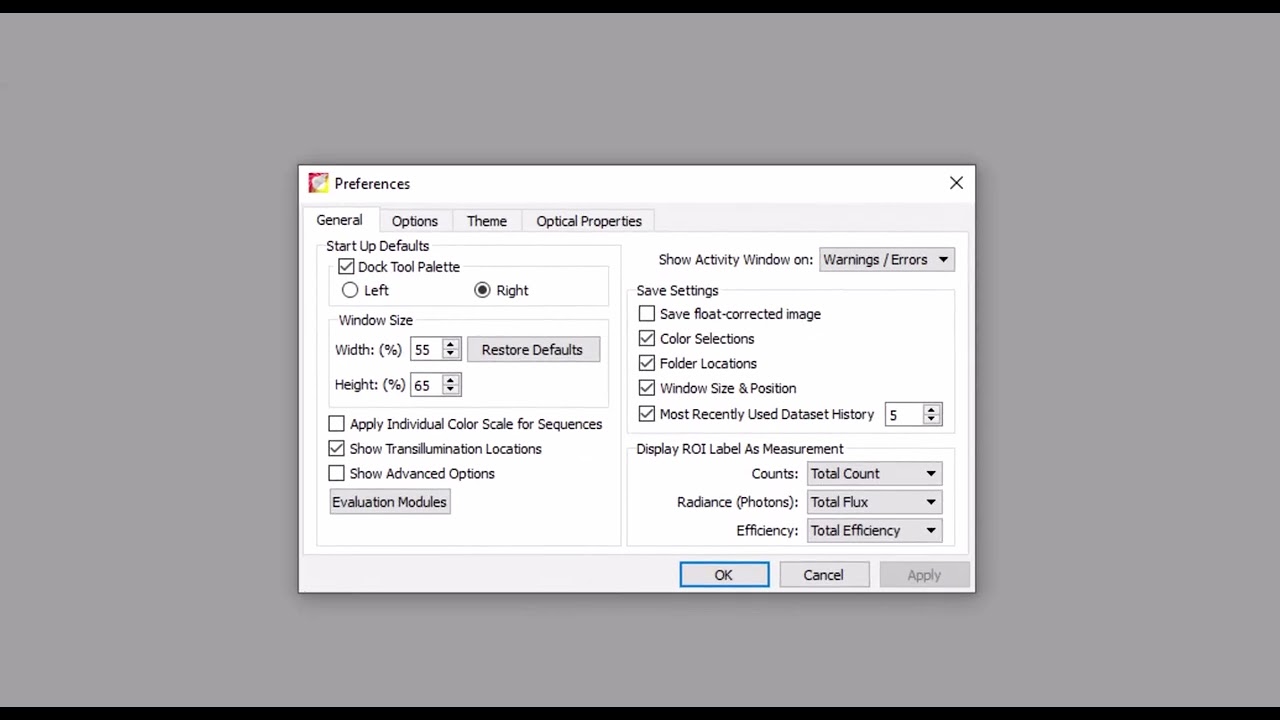The height and width of the screenshot is (720, 1280).
Task: Open the Options tab
Action: tap(414, 221)
